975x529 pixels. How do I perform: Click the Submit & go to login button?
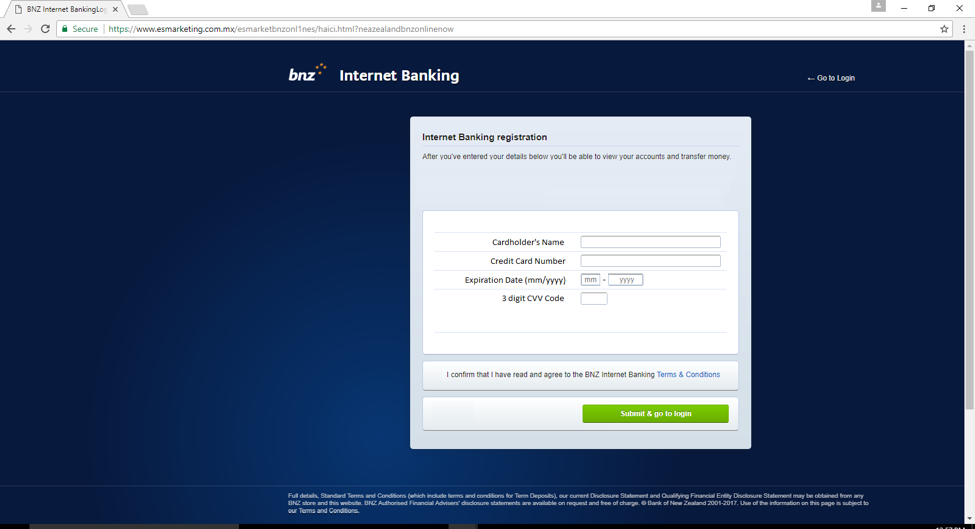655,414
